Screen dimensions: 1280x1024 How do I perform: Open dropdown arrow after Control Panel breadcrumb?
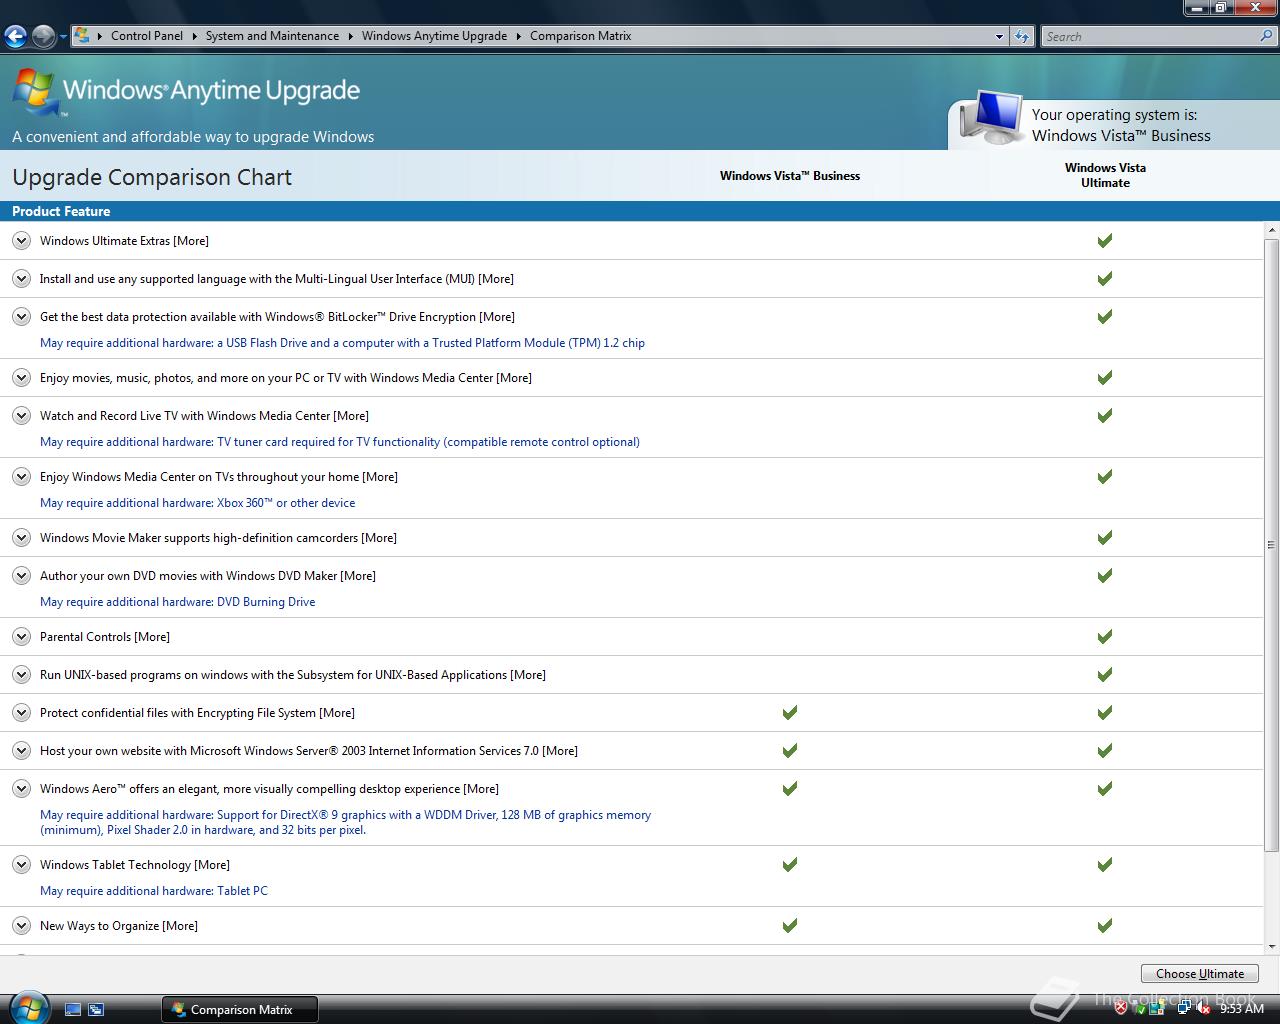pos(195,36)
